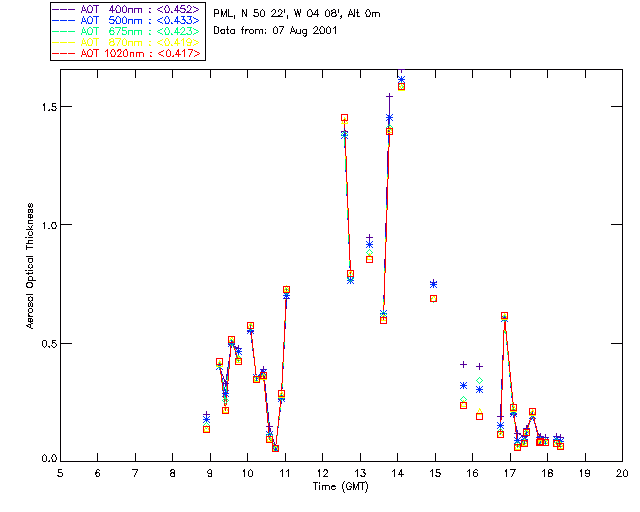Click the AOT 870nm legend entry

point(126,42)
